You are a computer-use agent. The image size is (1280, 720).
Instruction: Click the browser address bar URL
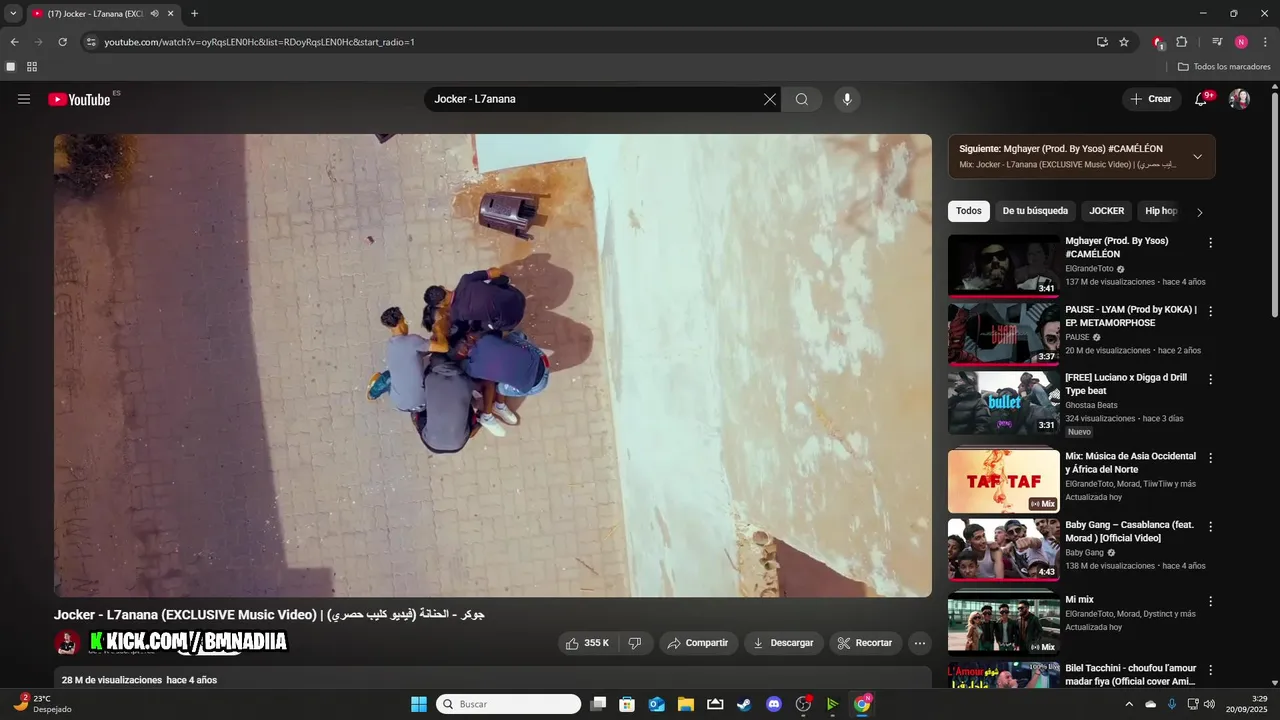(259, 42)
